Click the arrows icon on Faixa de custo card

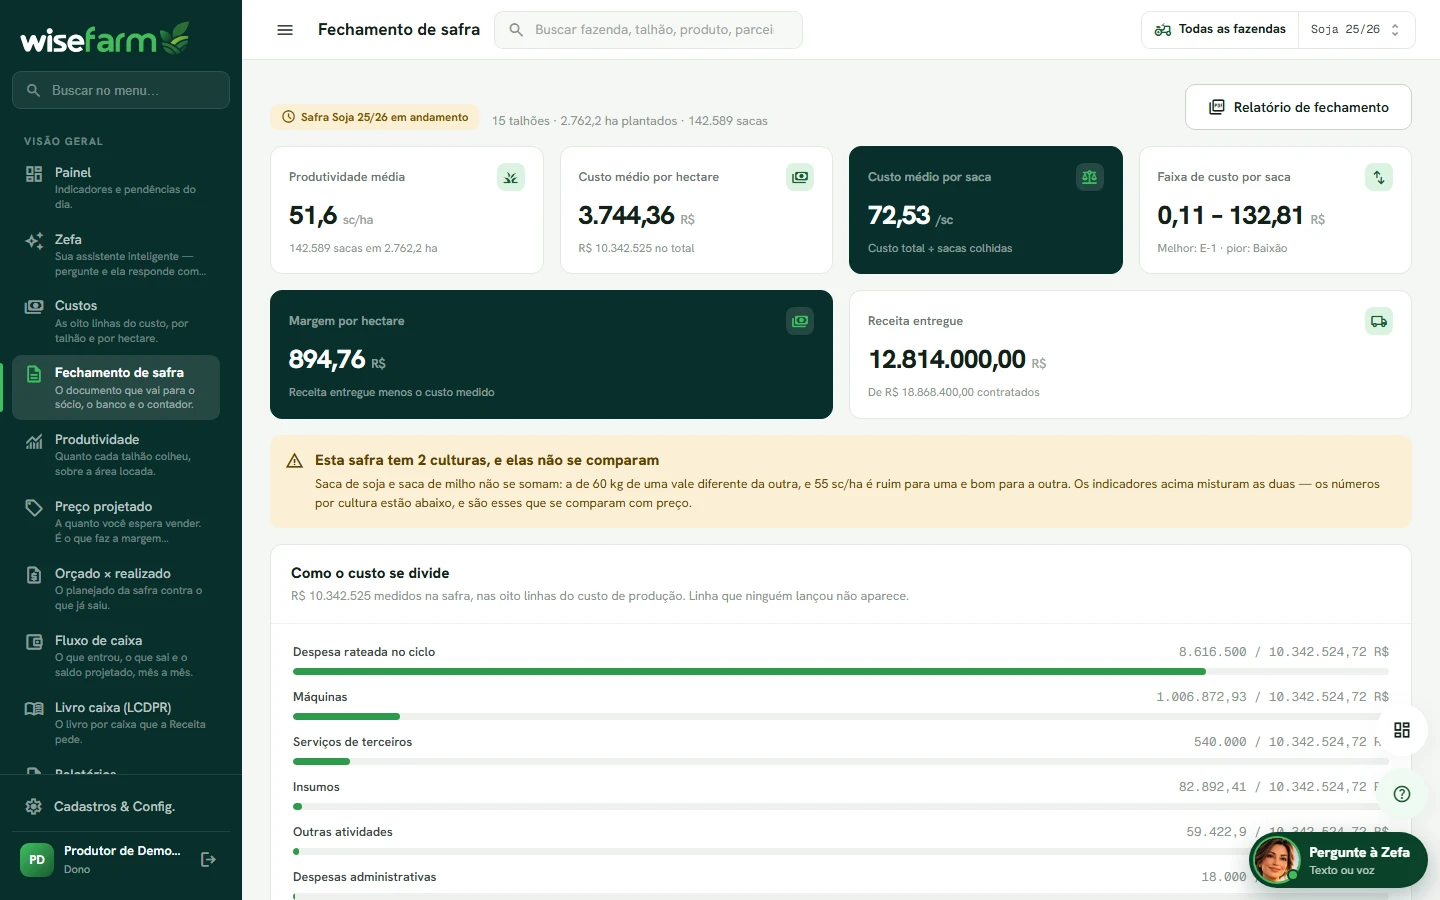click(x=1379, y=177)
